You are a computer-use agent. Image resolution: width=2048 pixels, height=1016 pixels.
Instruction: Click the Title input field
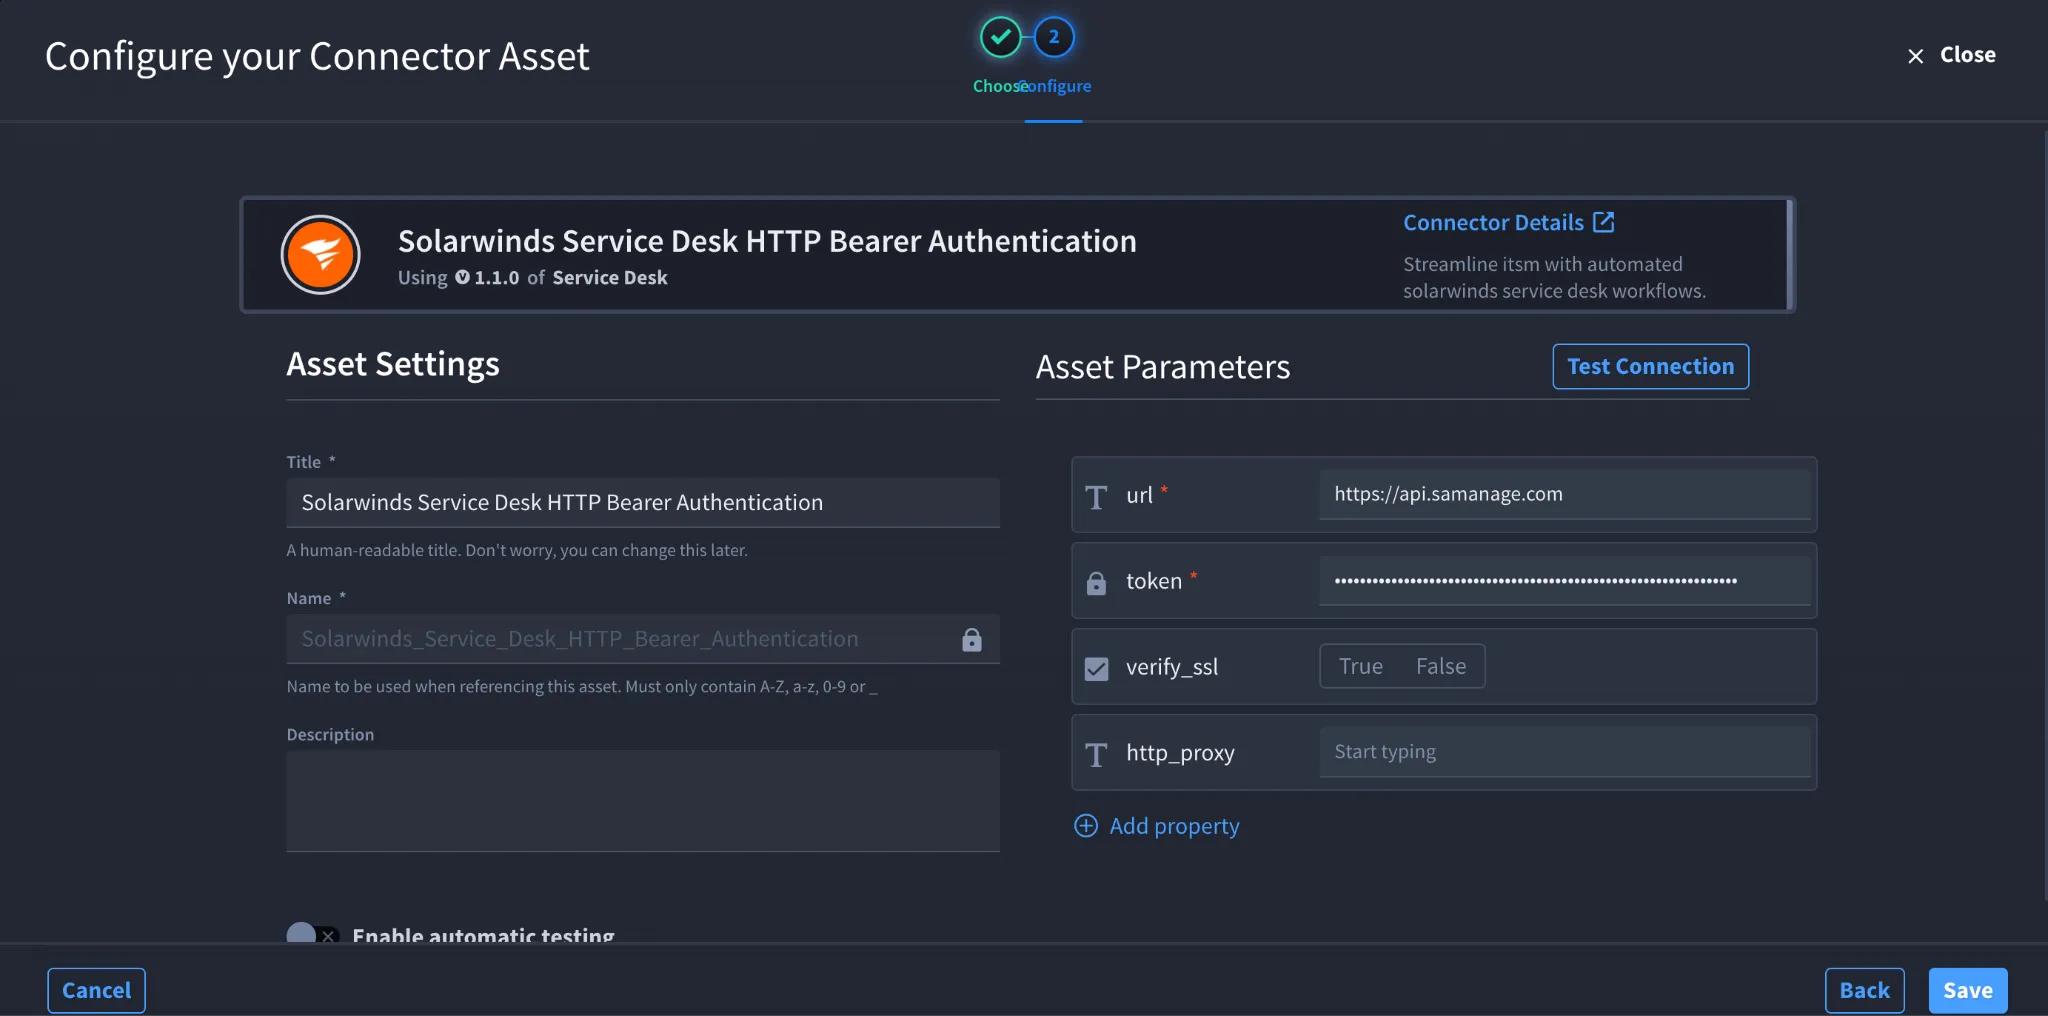pyautogui.click(x=643, y=502)
